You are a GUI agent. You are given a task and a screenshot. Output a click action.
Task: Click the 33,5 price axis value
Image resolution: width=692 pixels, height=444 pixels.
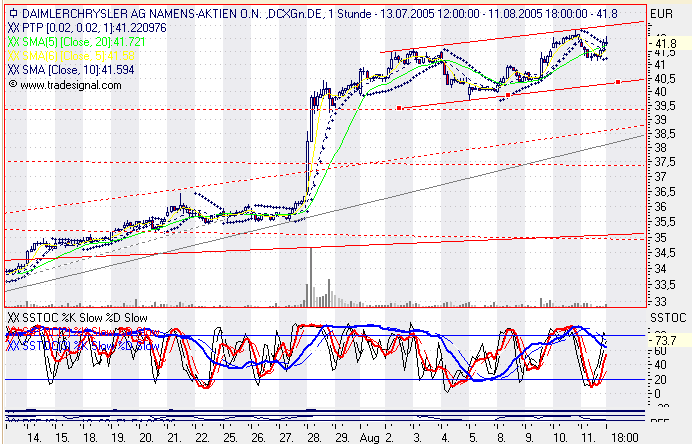tap(665, 285)
